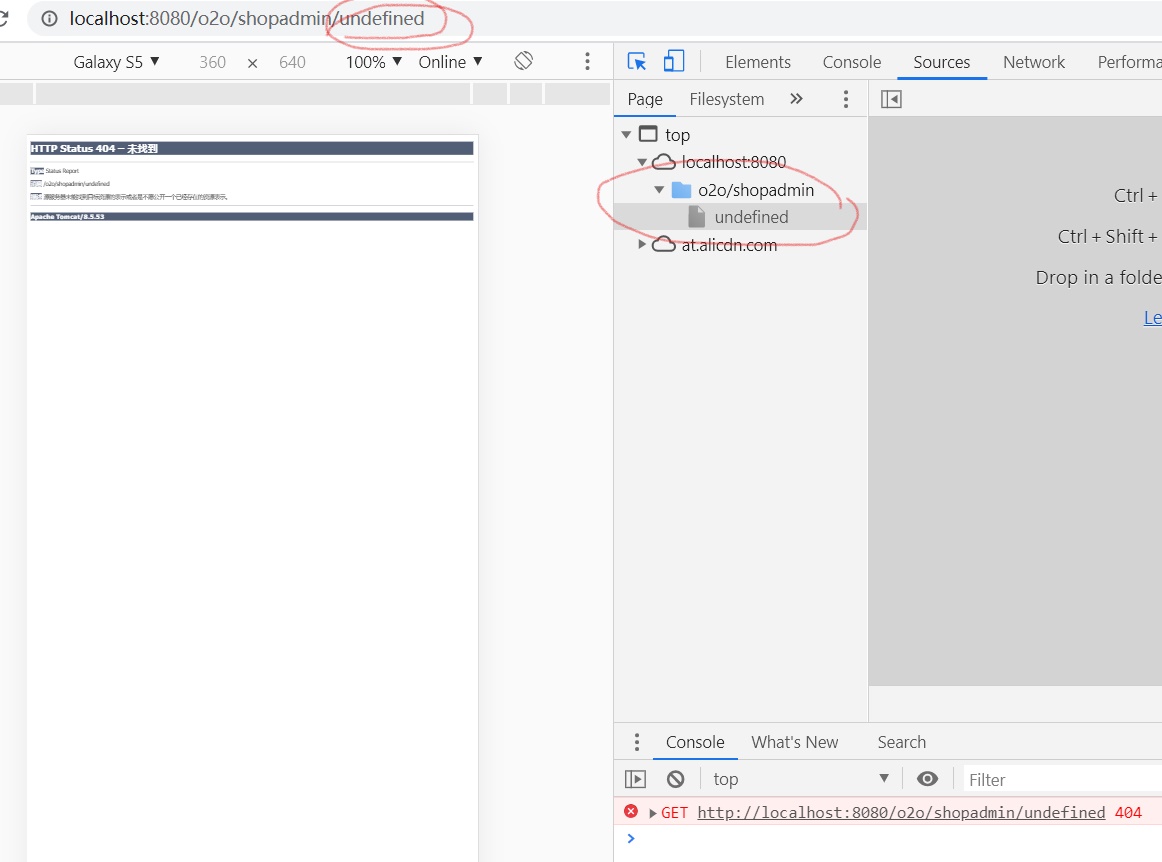Click the width 360 input field

pyautogui.click(x=212, y=62)
